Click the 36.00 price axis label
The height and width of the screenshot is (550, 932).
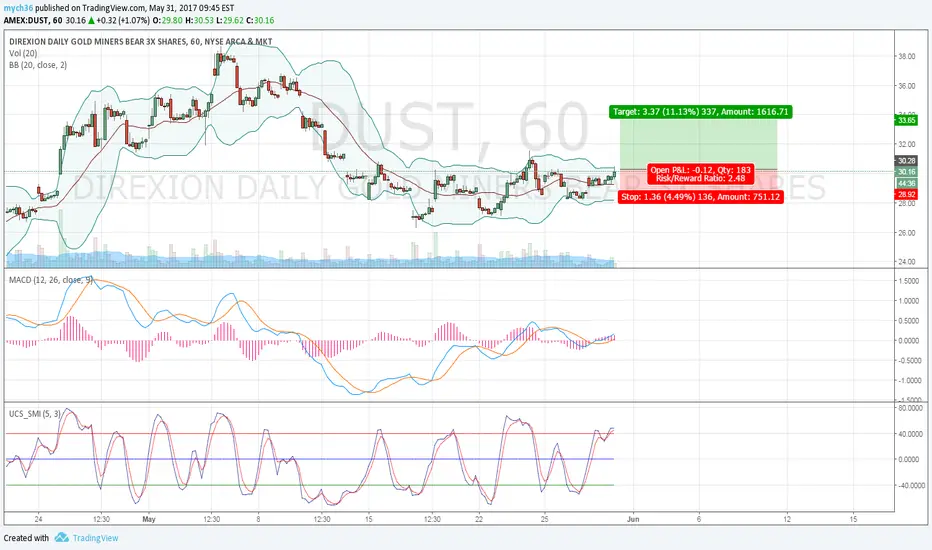[x=907, y=86]
